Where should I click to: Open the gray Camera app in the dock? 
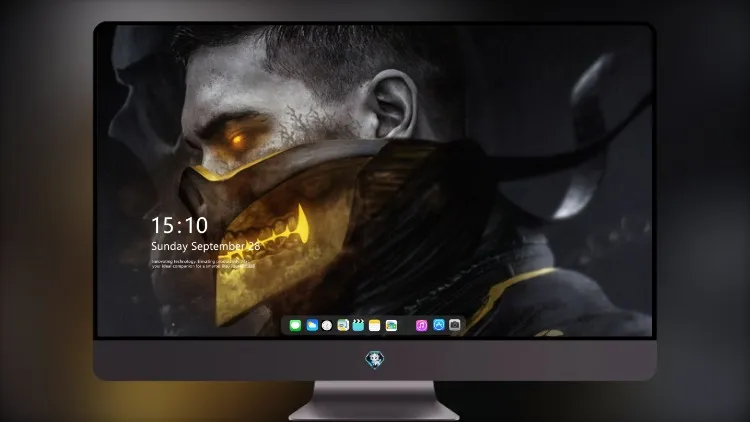pyautogui.click(x=455, y=325)
